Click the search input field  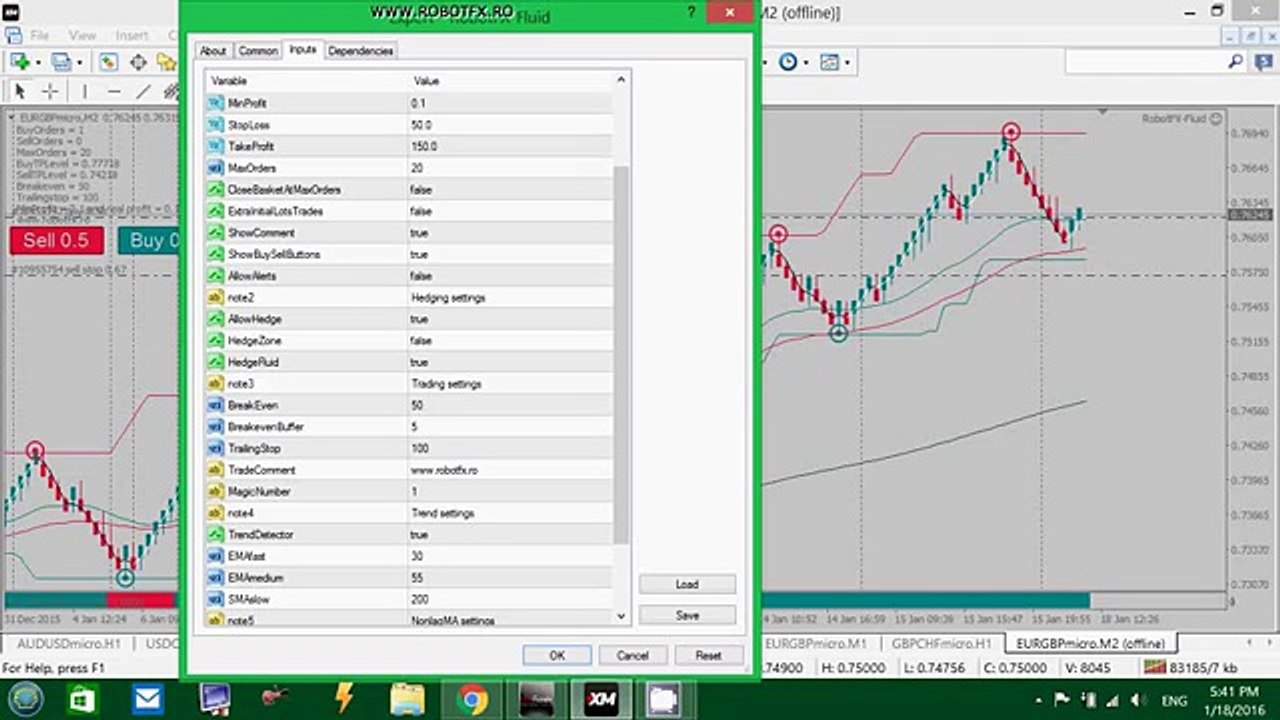1145,62
